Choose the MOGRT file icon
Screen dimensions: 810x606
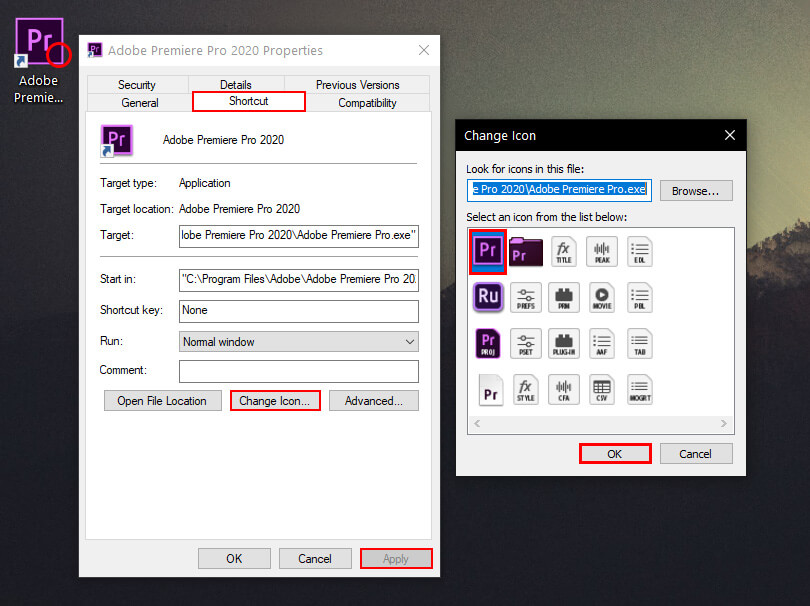click(x=640, y=389)
